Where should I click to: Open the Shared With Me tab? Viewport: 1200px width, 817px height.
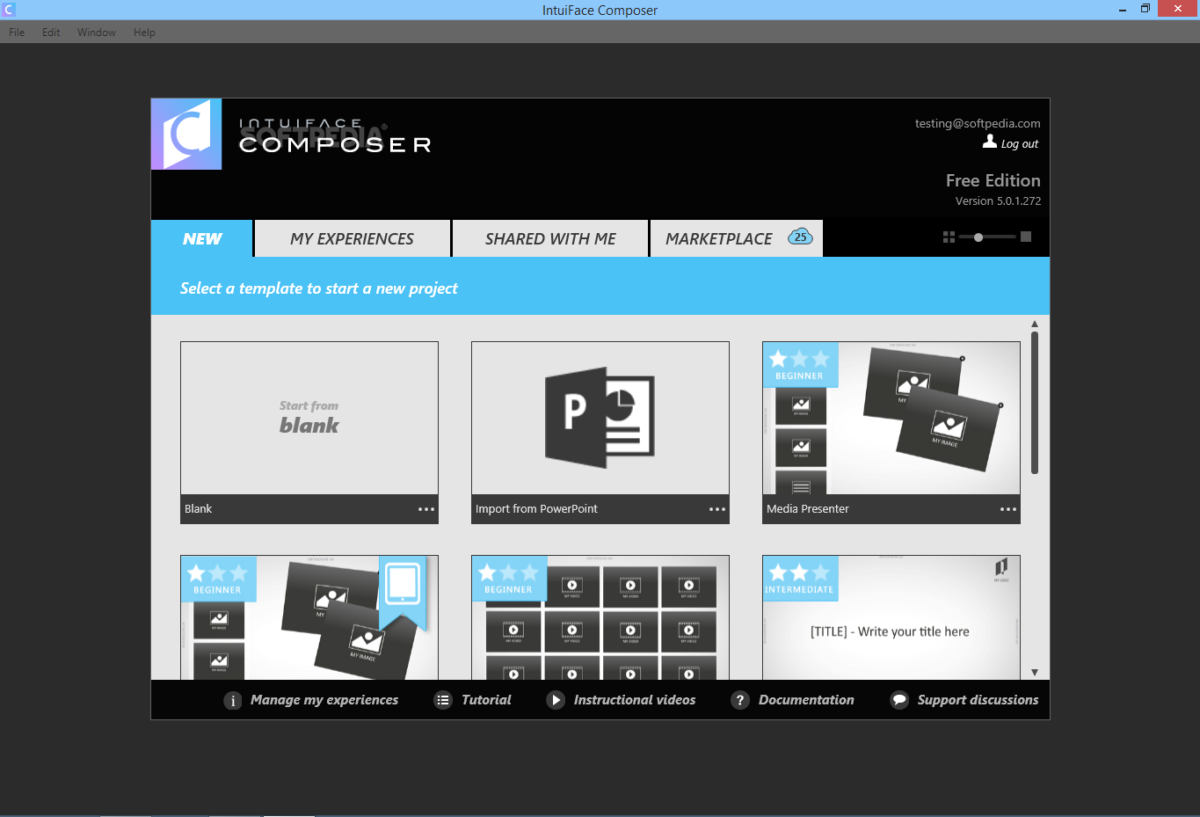550,239
